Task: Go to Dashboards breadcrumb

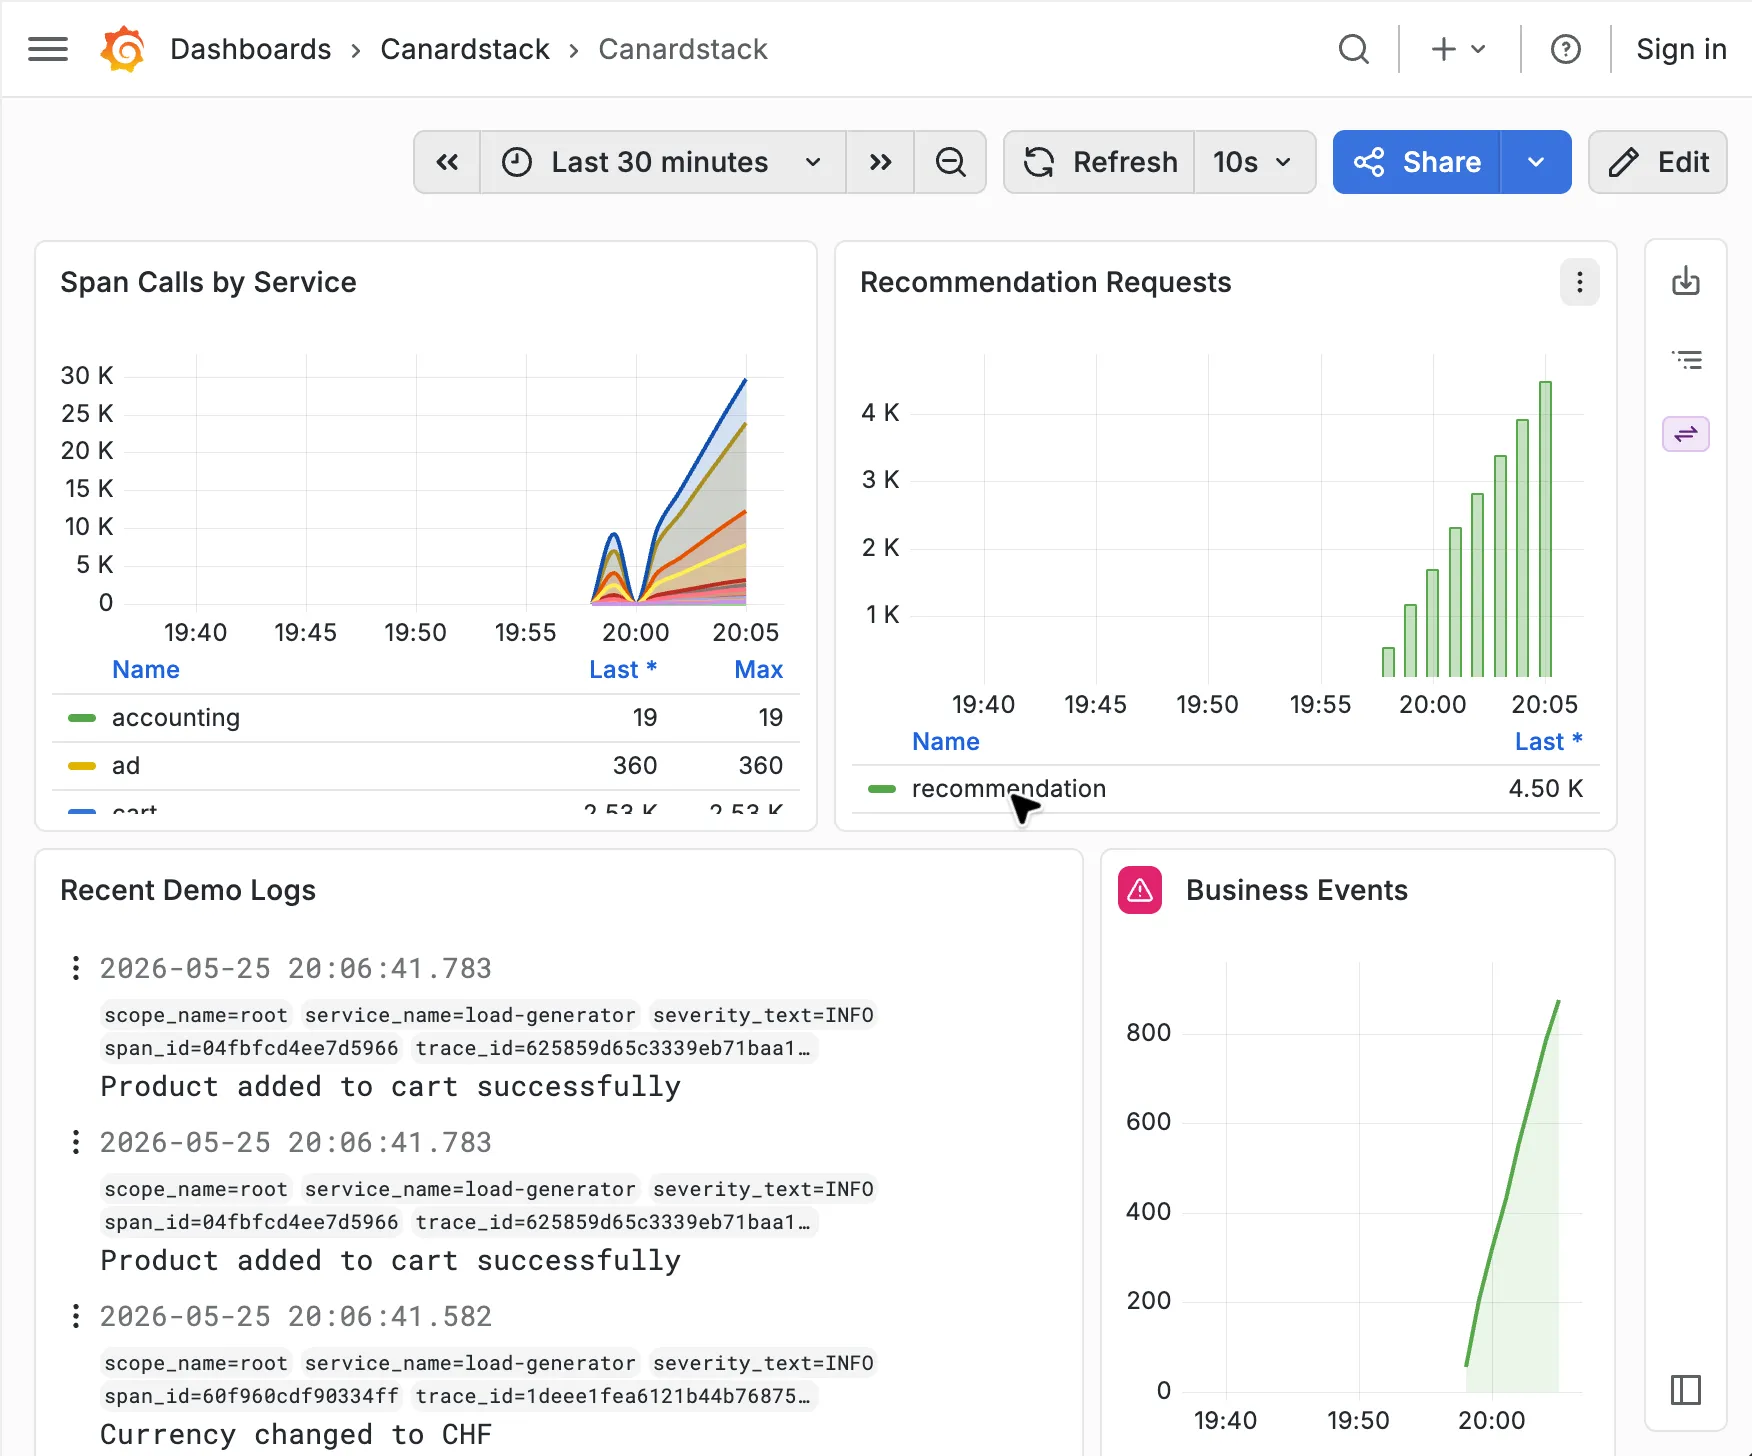Action: pyautogui.click(x=251, y=49)
